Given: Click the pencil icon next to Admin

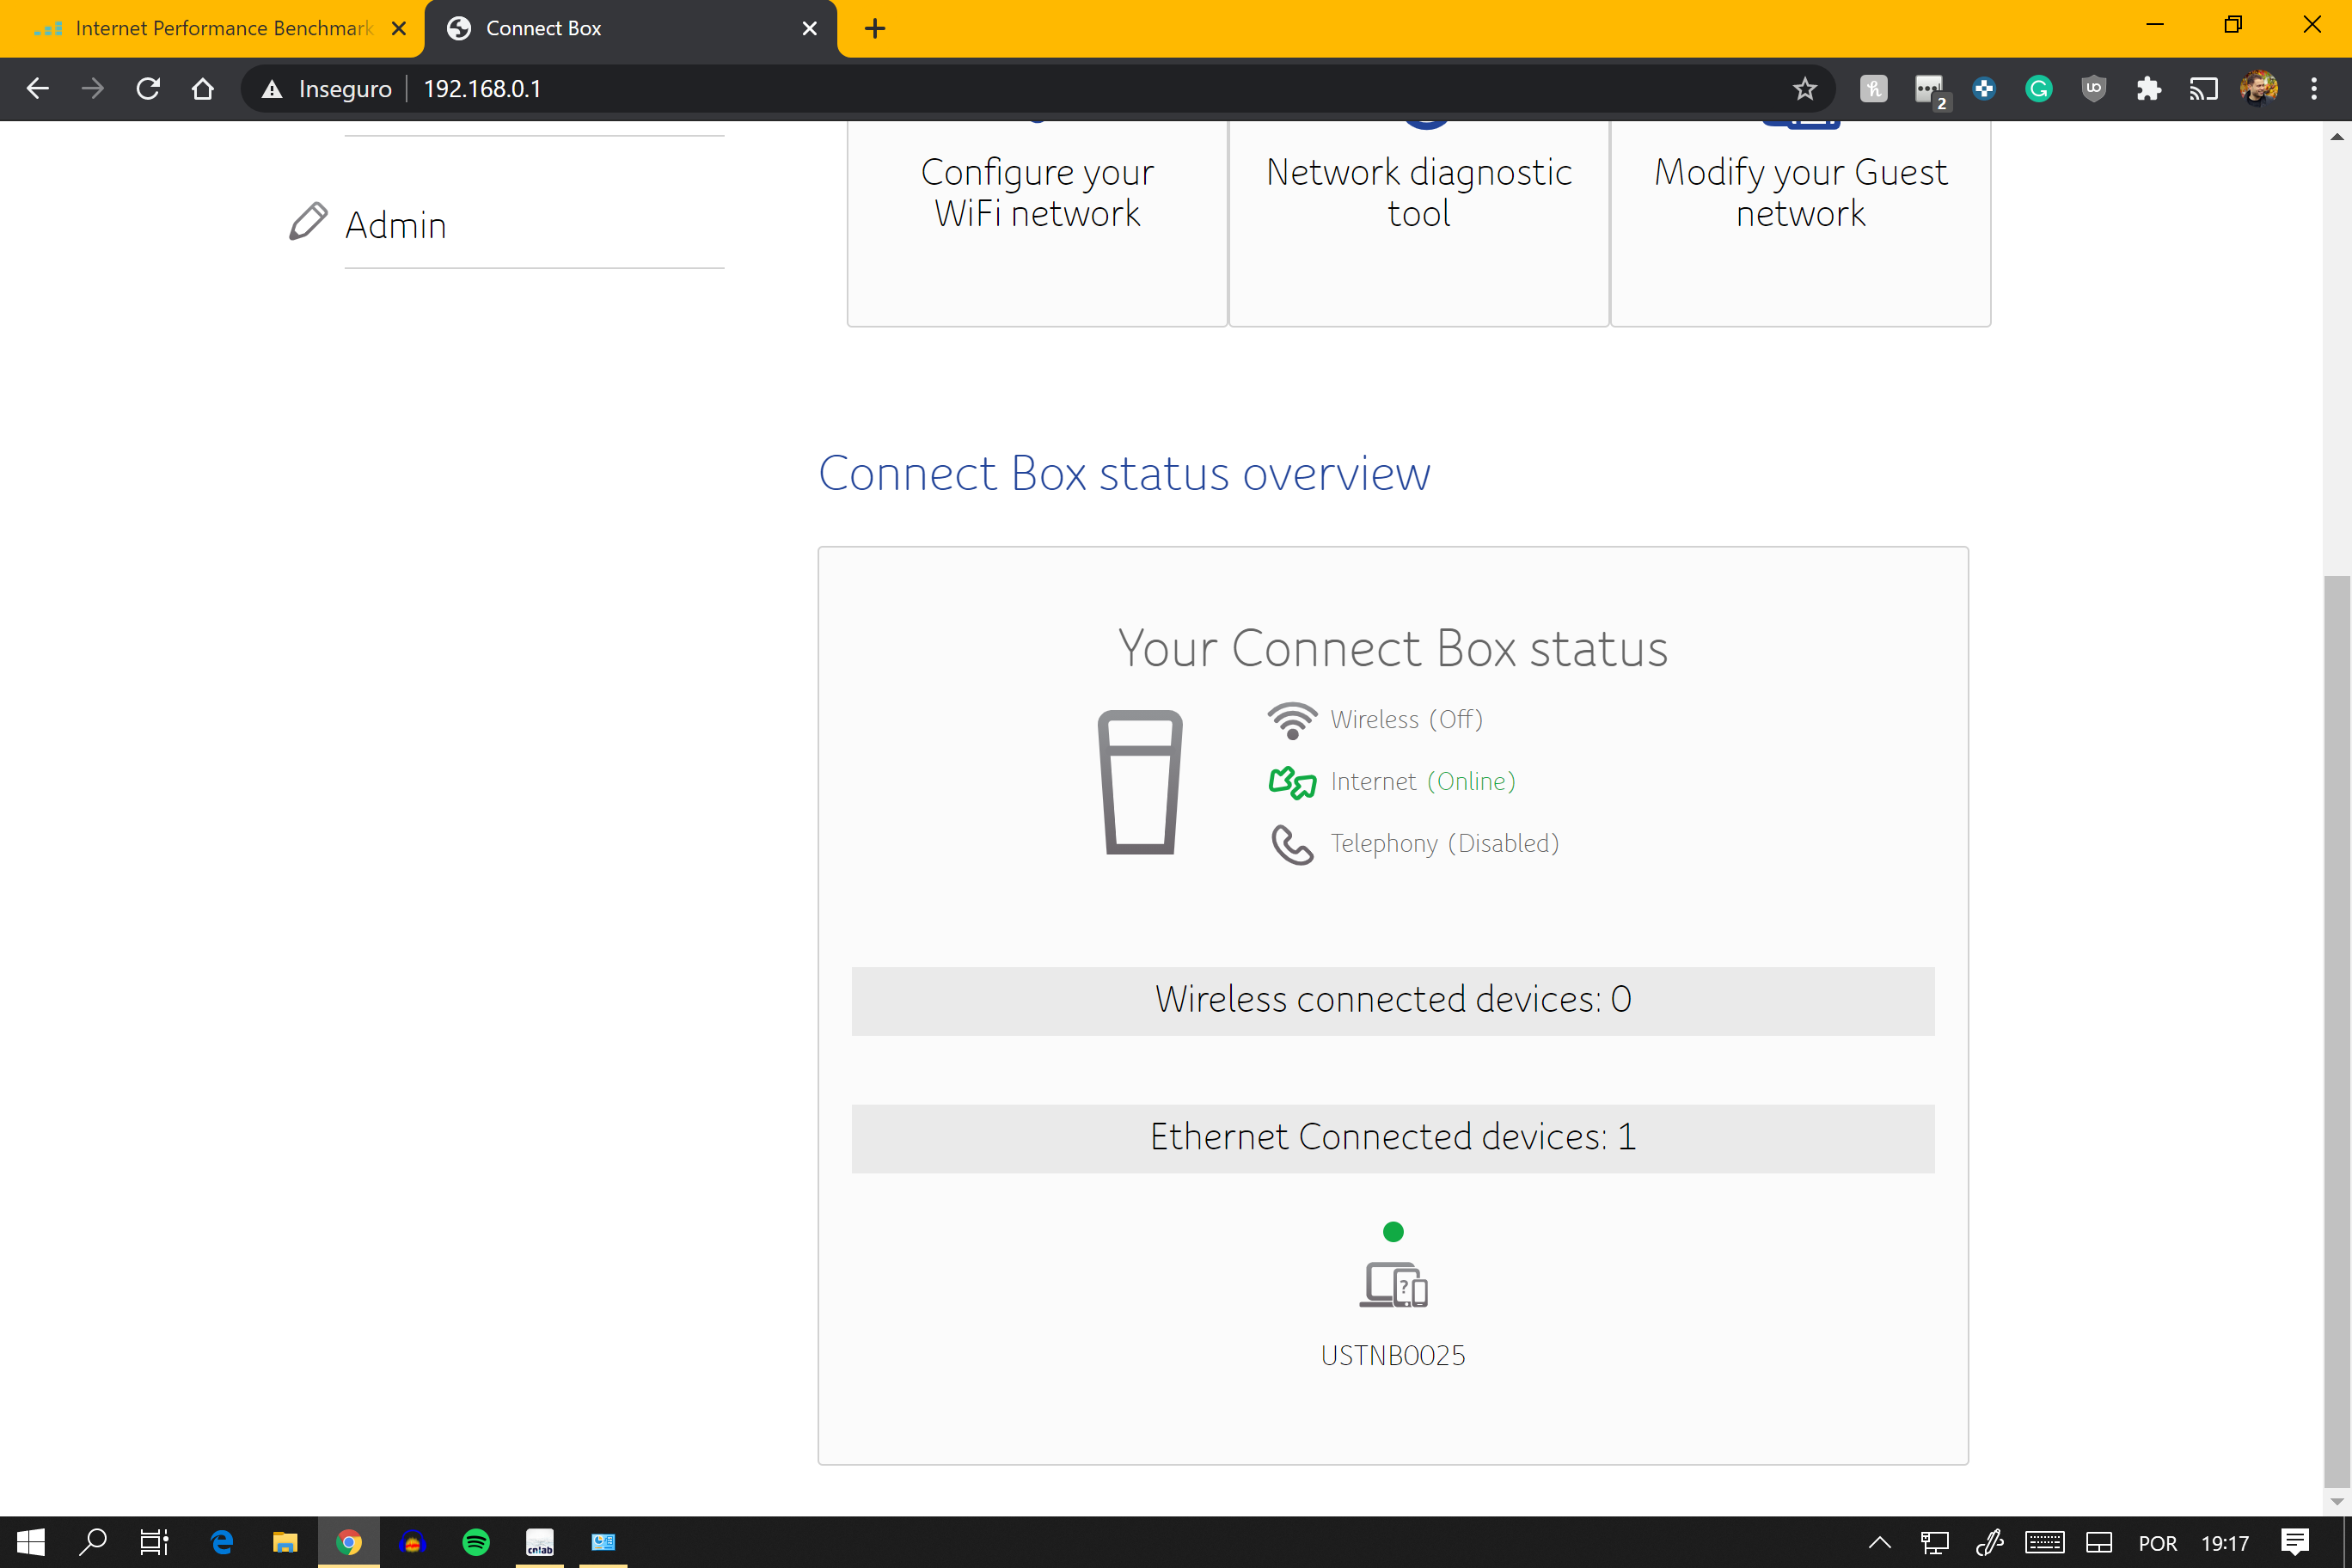Looking at the screenshot, I should tap(308, 222).
